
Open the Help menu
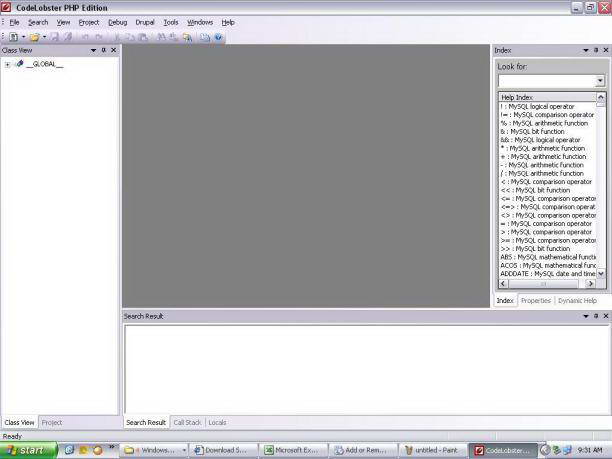[228, 22]
